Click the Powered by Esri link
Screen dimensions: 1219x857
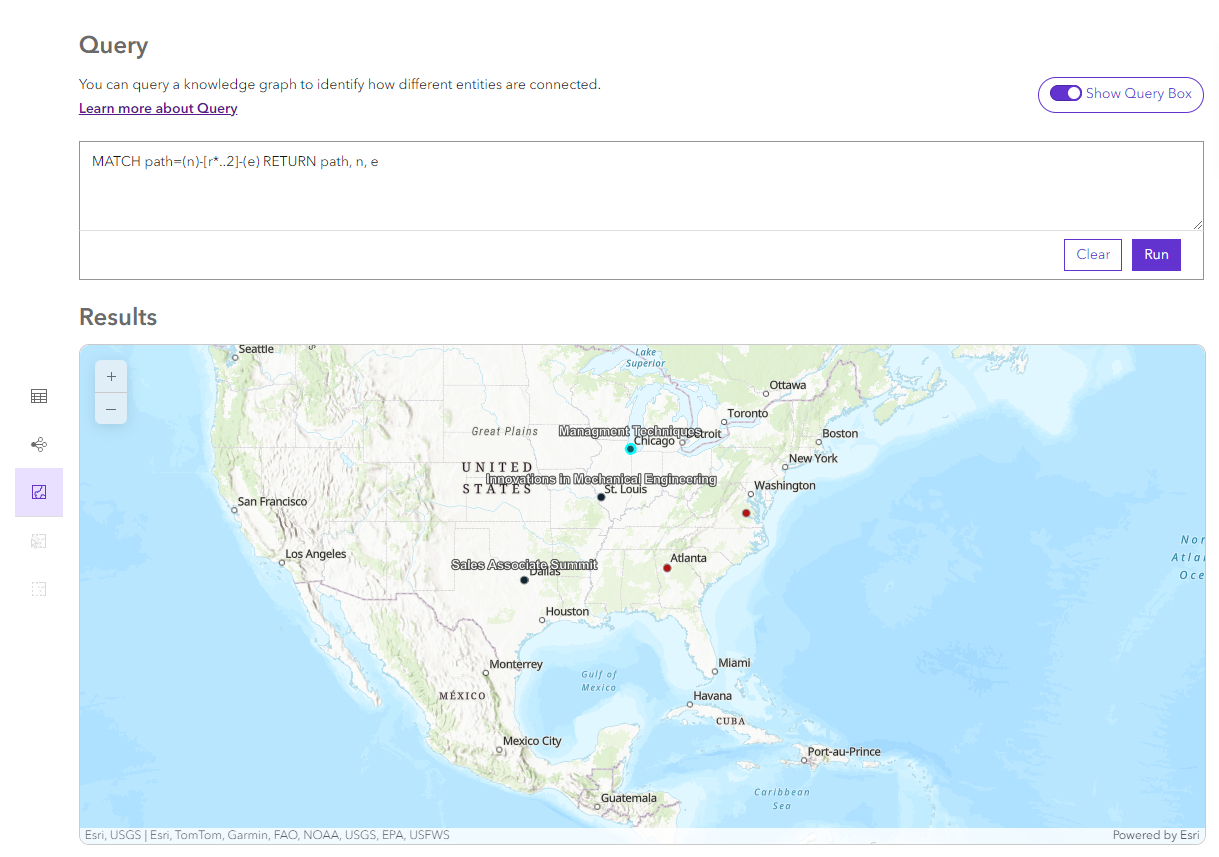coord(1156,834)
